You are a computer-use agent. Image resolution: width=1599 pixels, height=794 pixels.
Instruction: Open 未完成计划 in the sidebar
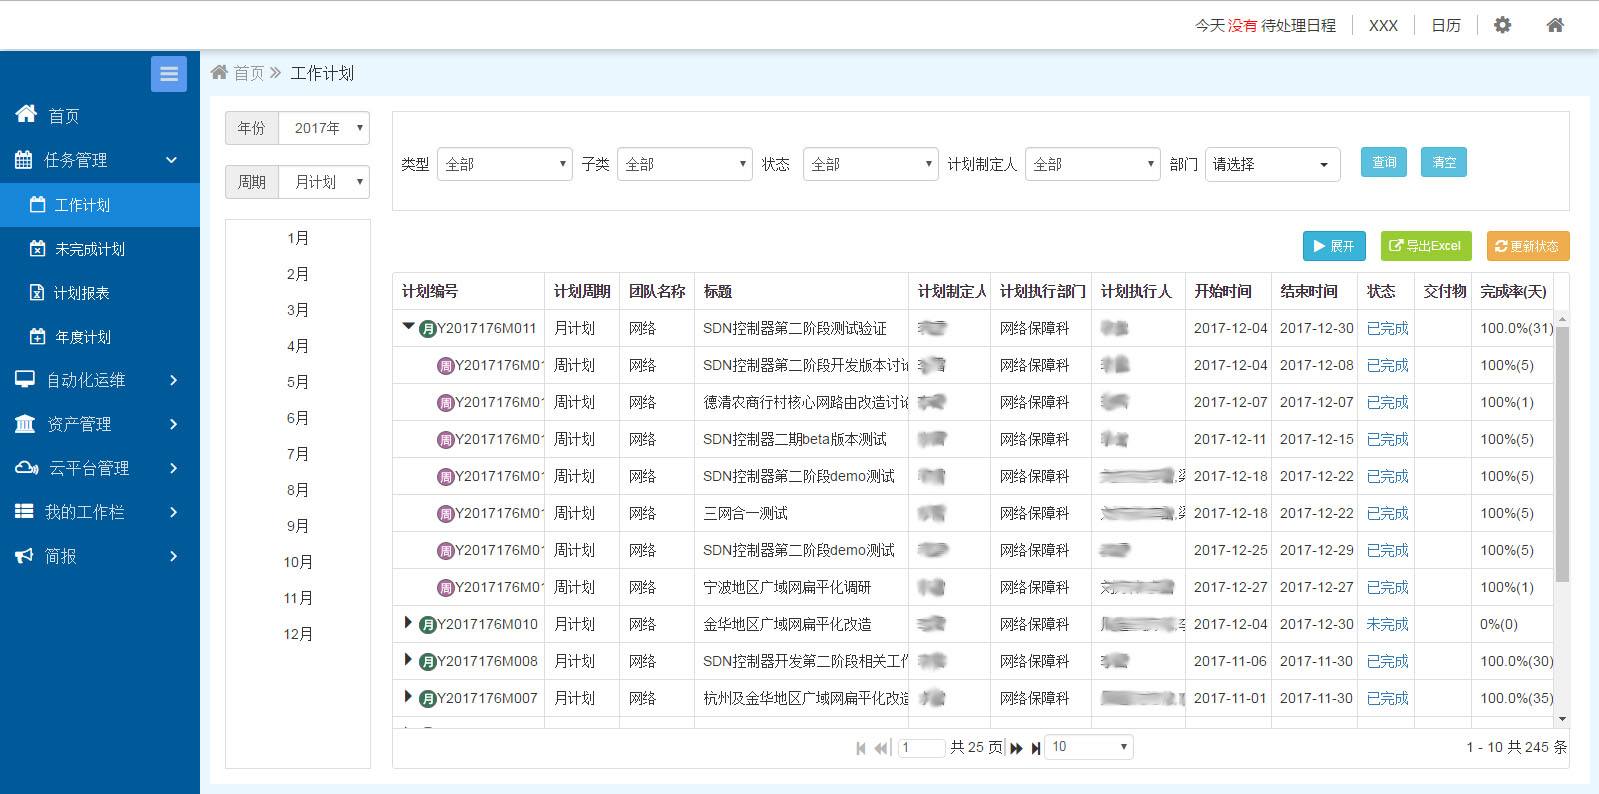(100, 249)
